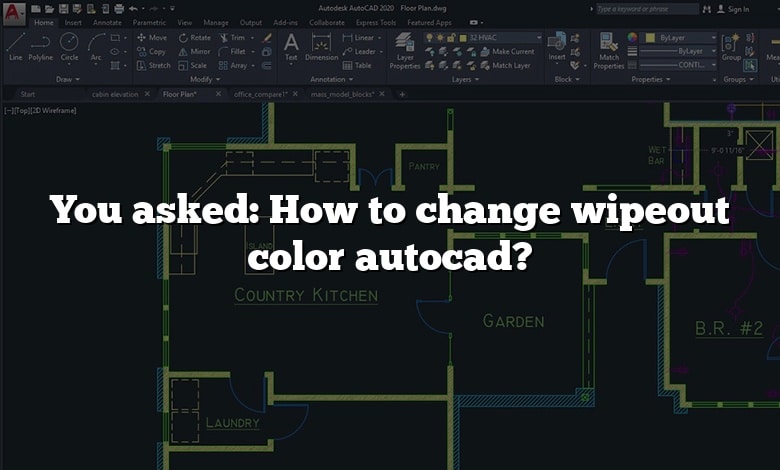The width and height of the screenshot is (780, 470).
Task: Select the Polyline tool
Action: pyautogui.click(x=40, y=46)
